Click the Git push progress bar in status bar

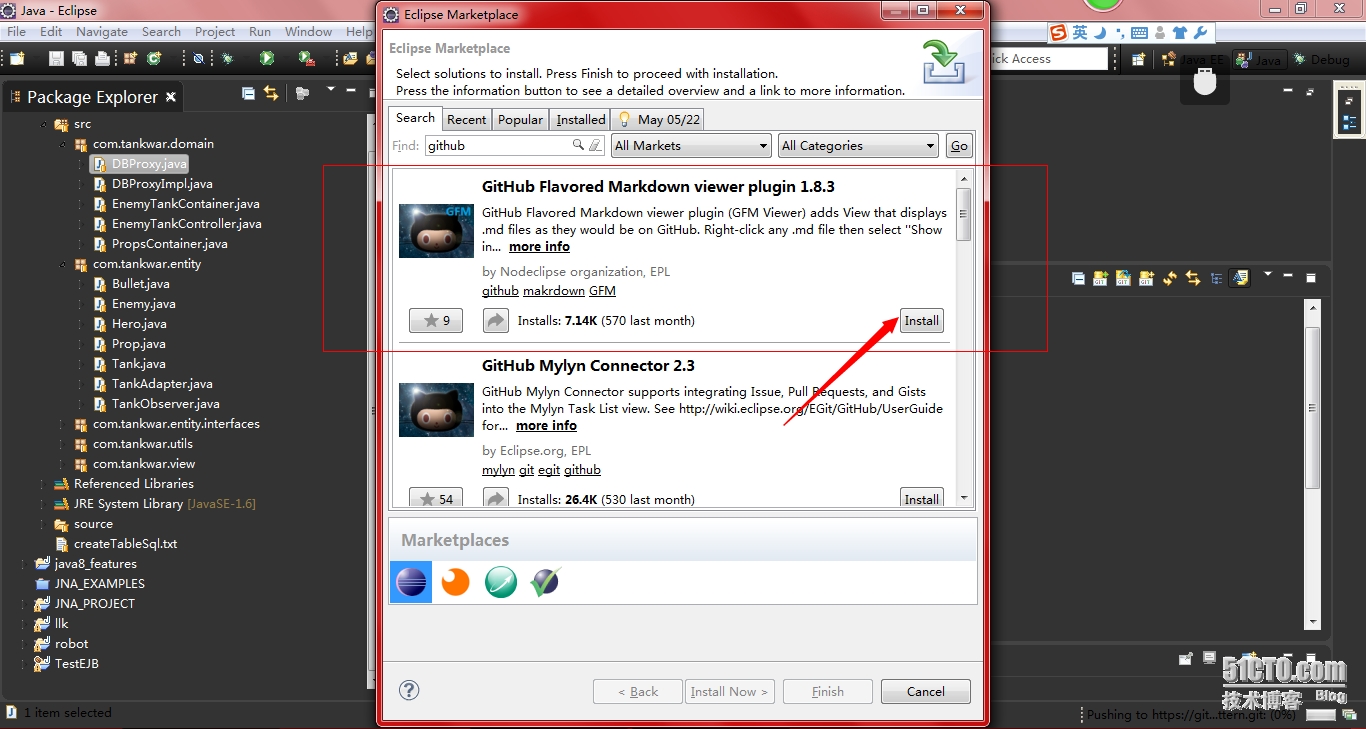click(x=1320, y=714)
